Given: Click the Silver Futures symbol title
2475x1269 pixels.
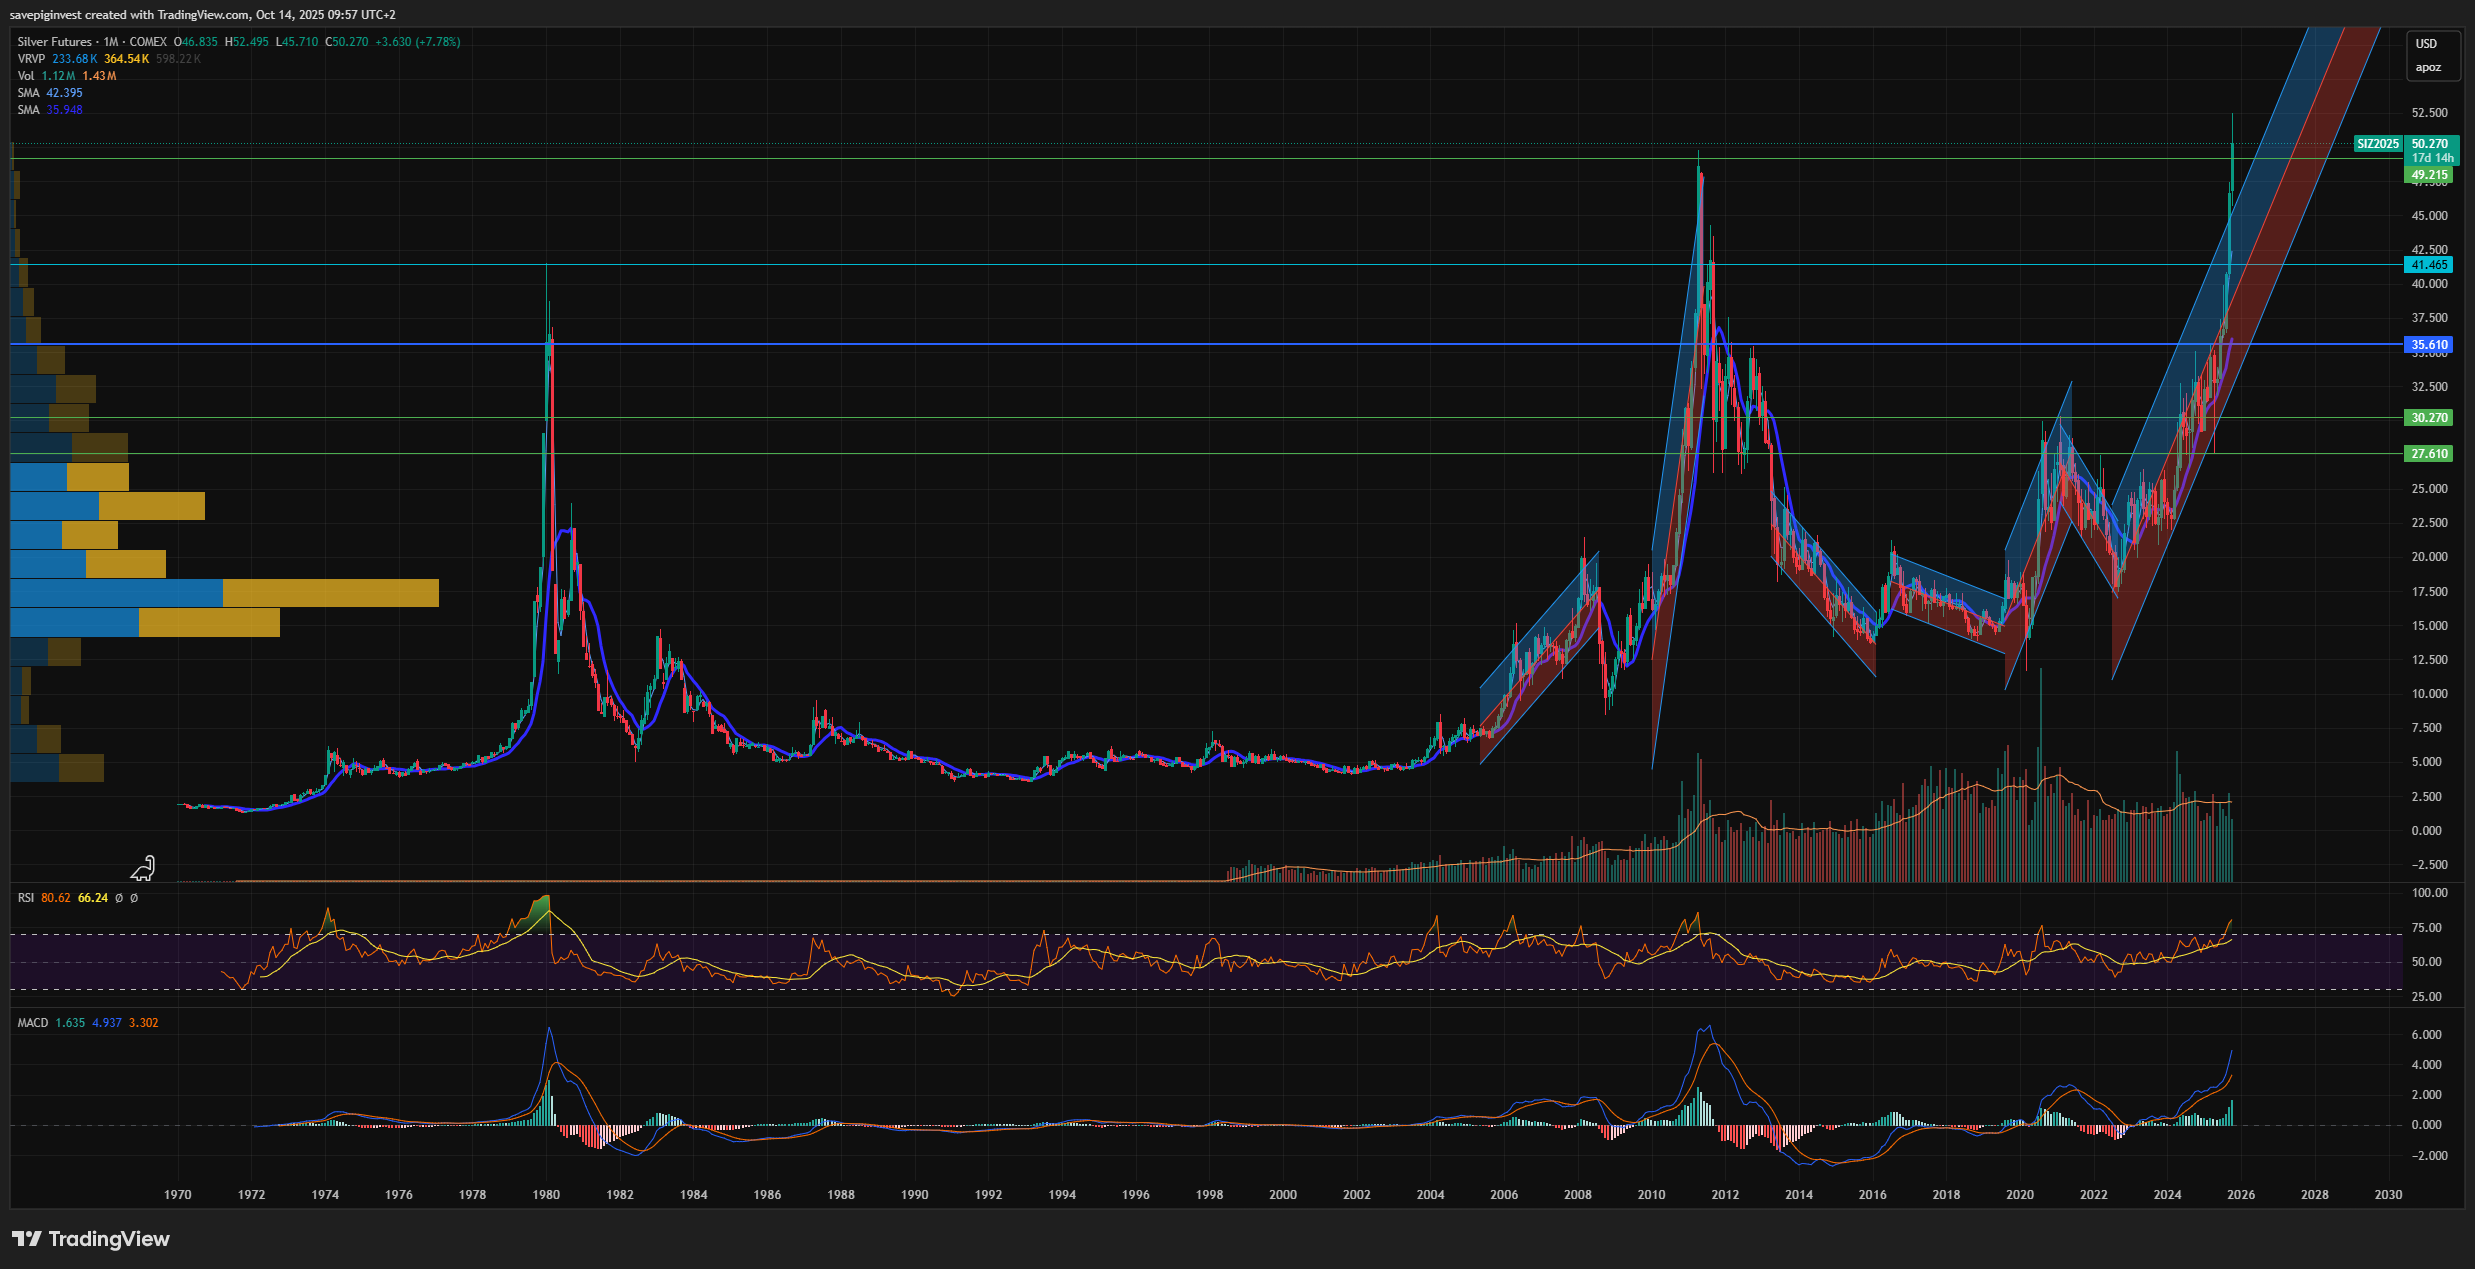Looking at the screenshot, I should (55, 42).
